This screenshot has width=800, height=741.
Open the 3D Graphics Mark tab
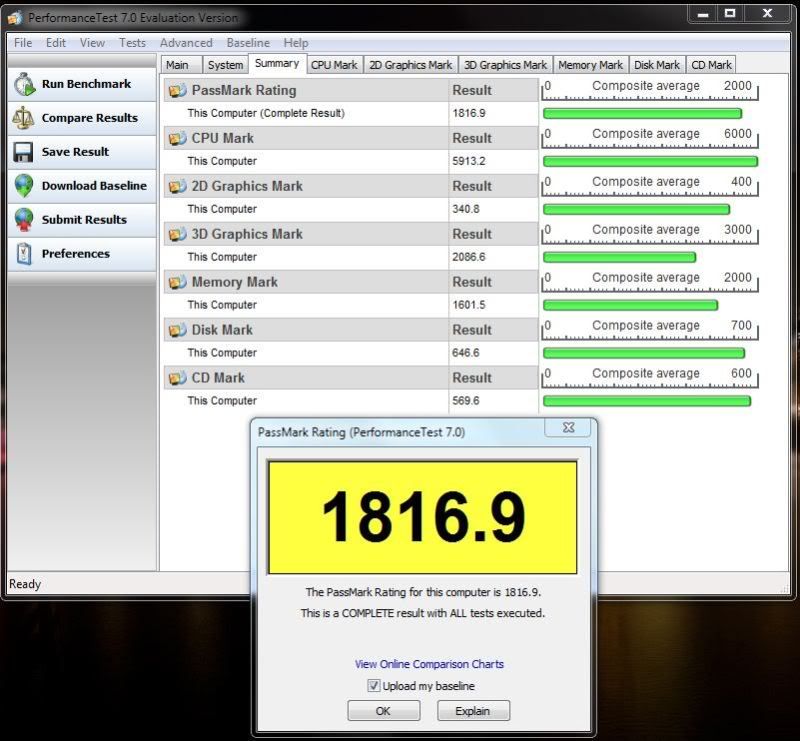click(506, 65)
